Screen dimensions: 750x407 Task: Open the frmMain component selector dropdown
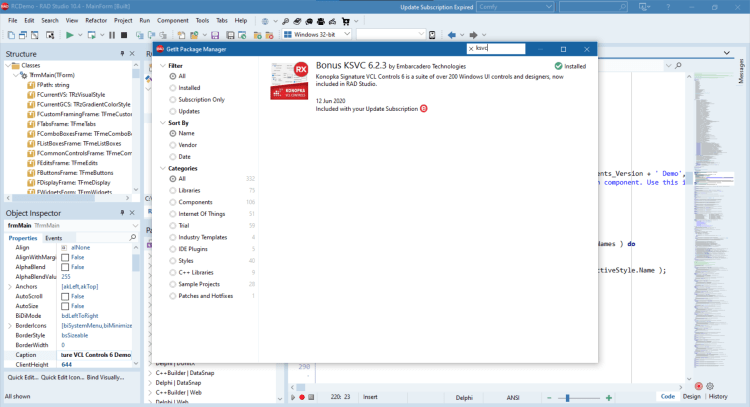(x=135, y=225)
